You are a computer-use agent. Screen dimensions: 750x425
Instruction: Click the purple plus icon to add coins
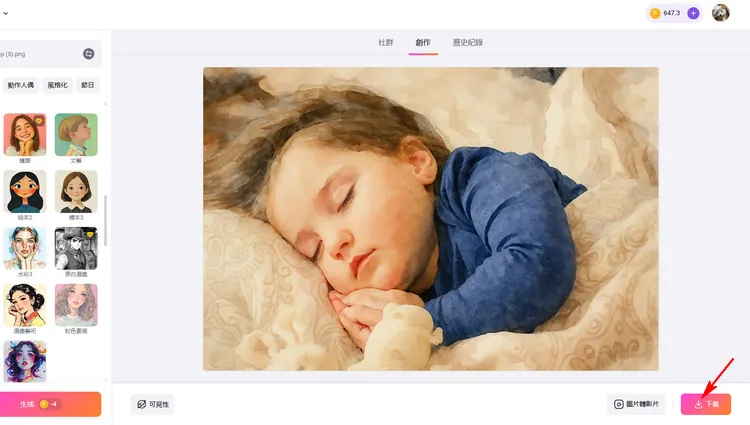693,13
